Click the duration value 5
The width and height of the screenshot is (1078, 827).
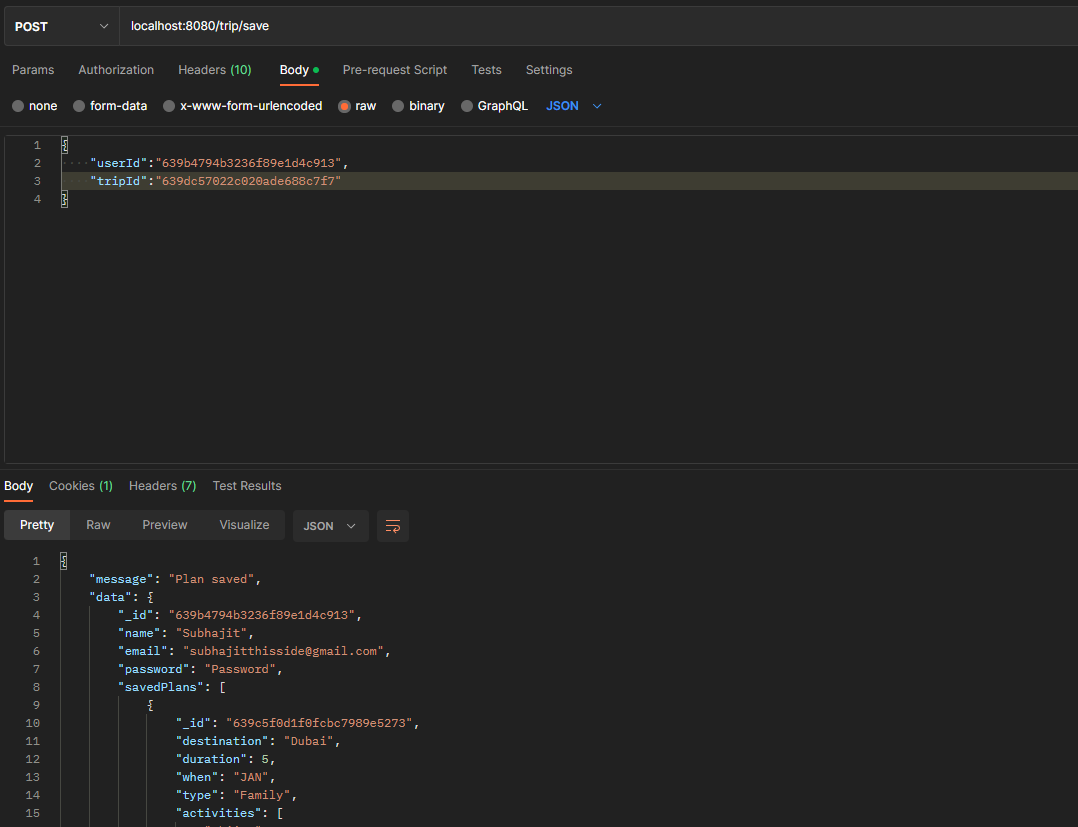click(265, 759)
